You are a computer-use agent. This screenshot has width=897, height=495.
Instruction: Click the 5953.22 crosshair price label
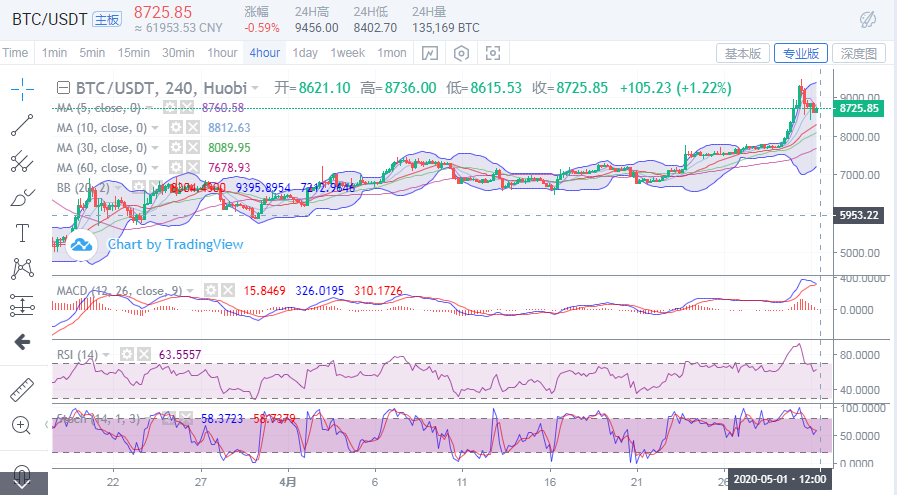click(859, 215)
